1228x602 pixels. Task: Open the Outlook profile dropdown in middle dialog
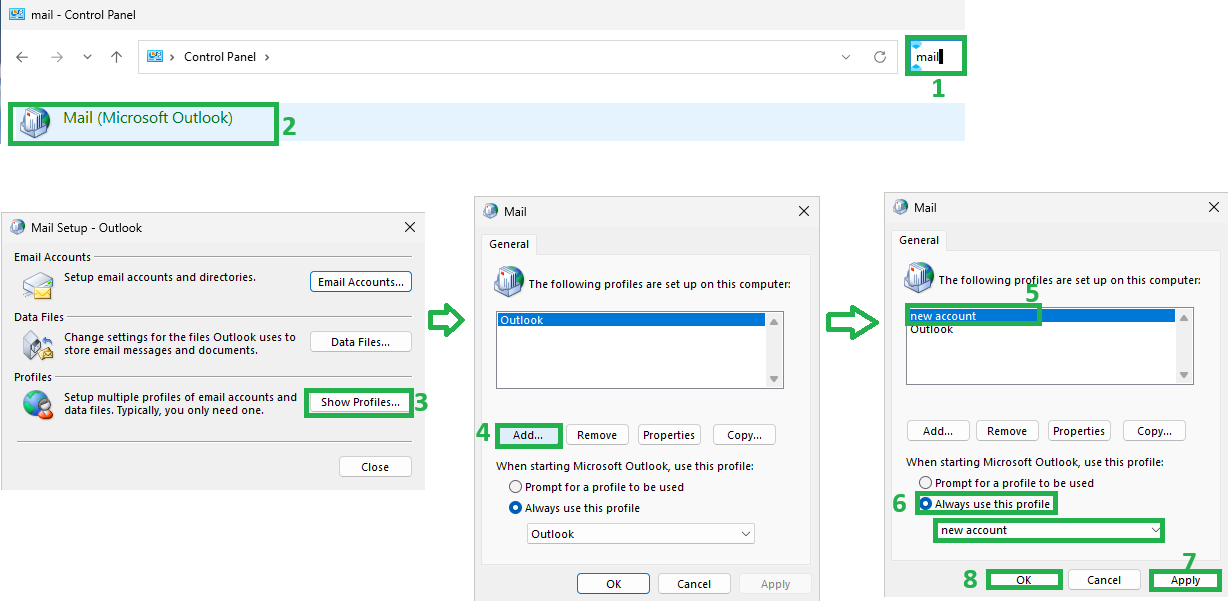tap(640, 534)
